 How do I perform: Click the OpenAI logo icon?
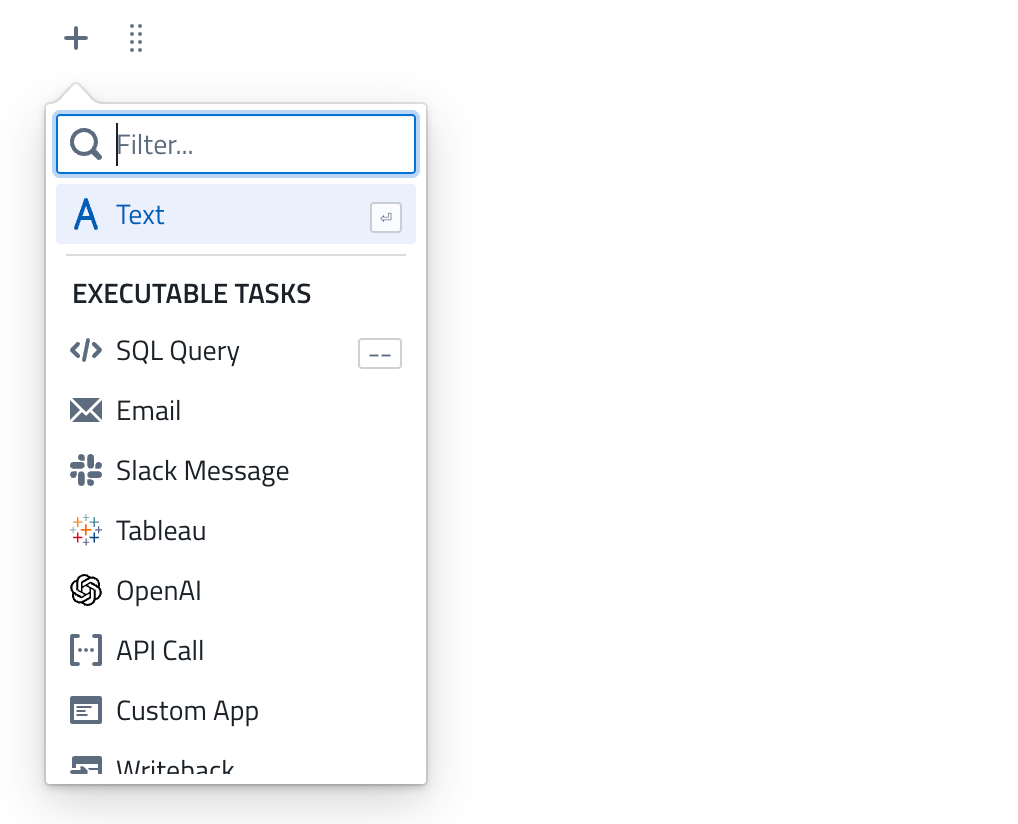(86, 591)
